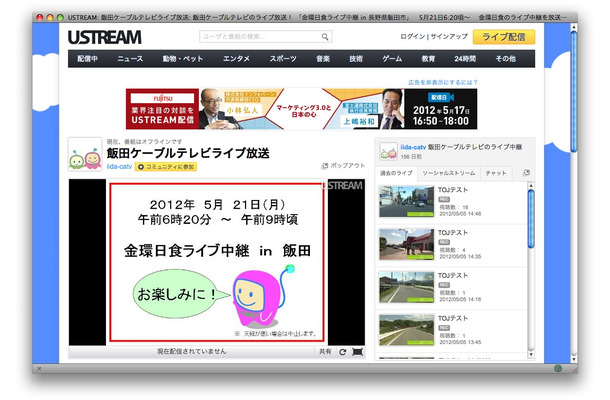
Task: Click the x icon in bottom status bar
Action: tap(39, 368)
